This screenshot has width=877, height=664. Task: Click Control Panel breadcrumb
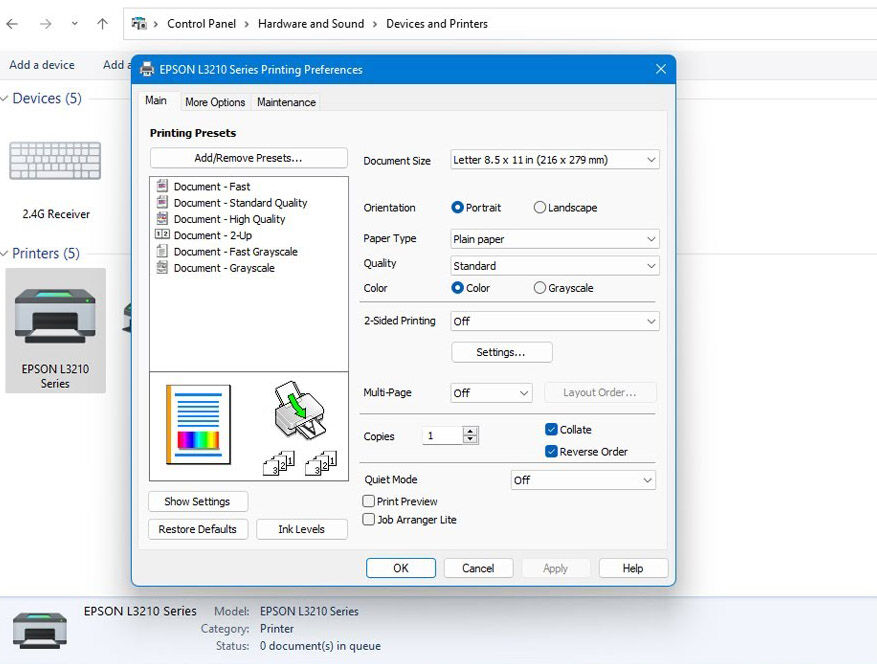pos(201,23)
